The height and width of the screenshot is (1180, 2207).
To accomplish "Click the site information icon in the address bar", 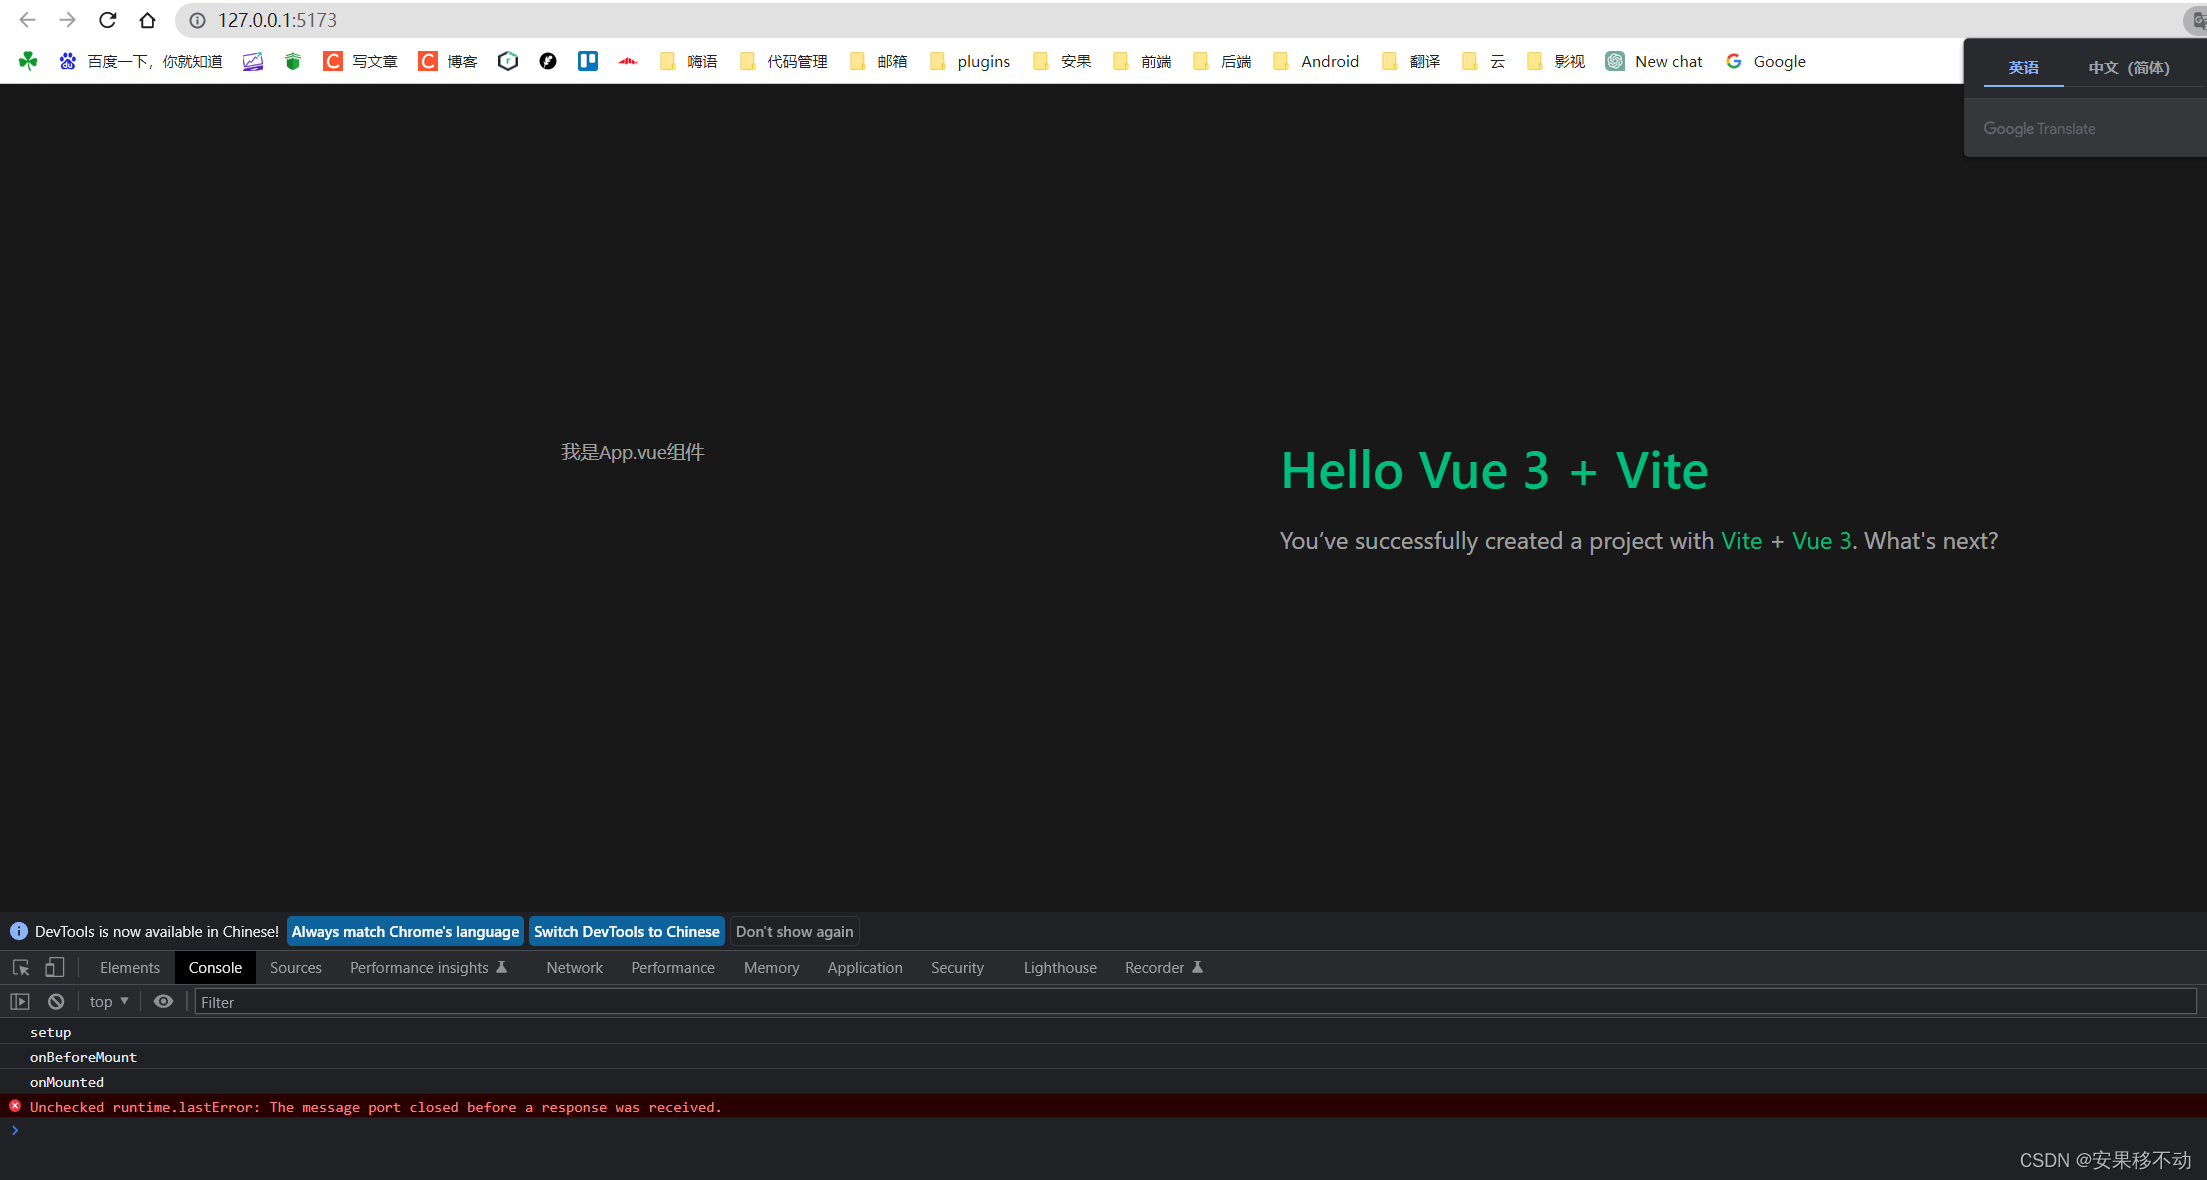I will click(198, 20).
